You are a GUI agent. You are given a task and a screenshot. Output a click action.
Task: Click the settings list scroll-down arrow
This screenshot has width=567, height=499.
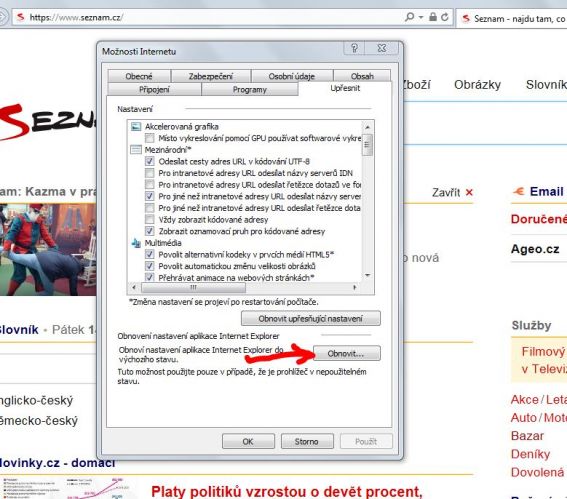pyautogui.click(x=367, y=276)
